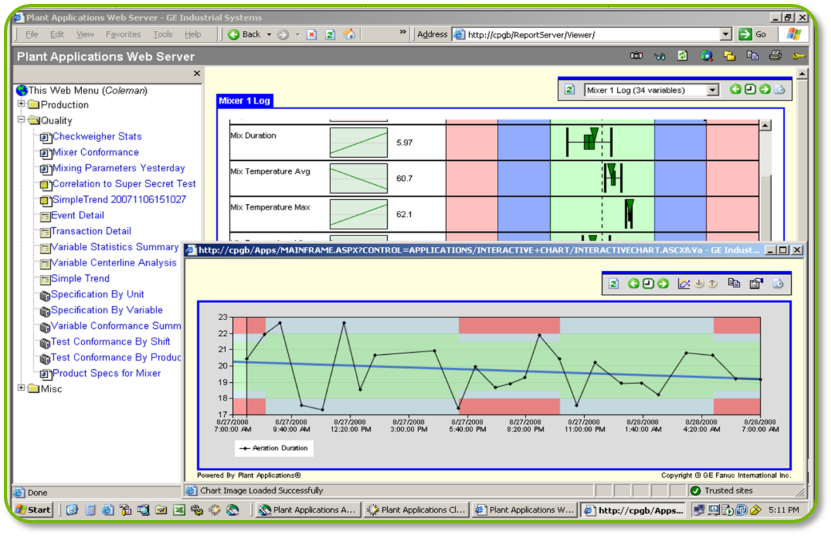Click the globe with magnifier icon
Viewport: 831px width, 536px height.
point(706,56)
